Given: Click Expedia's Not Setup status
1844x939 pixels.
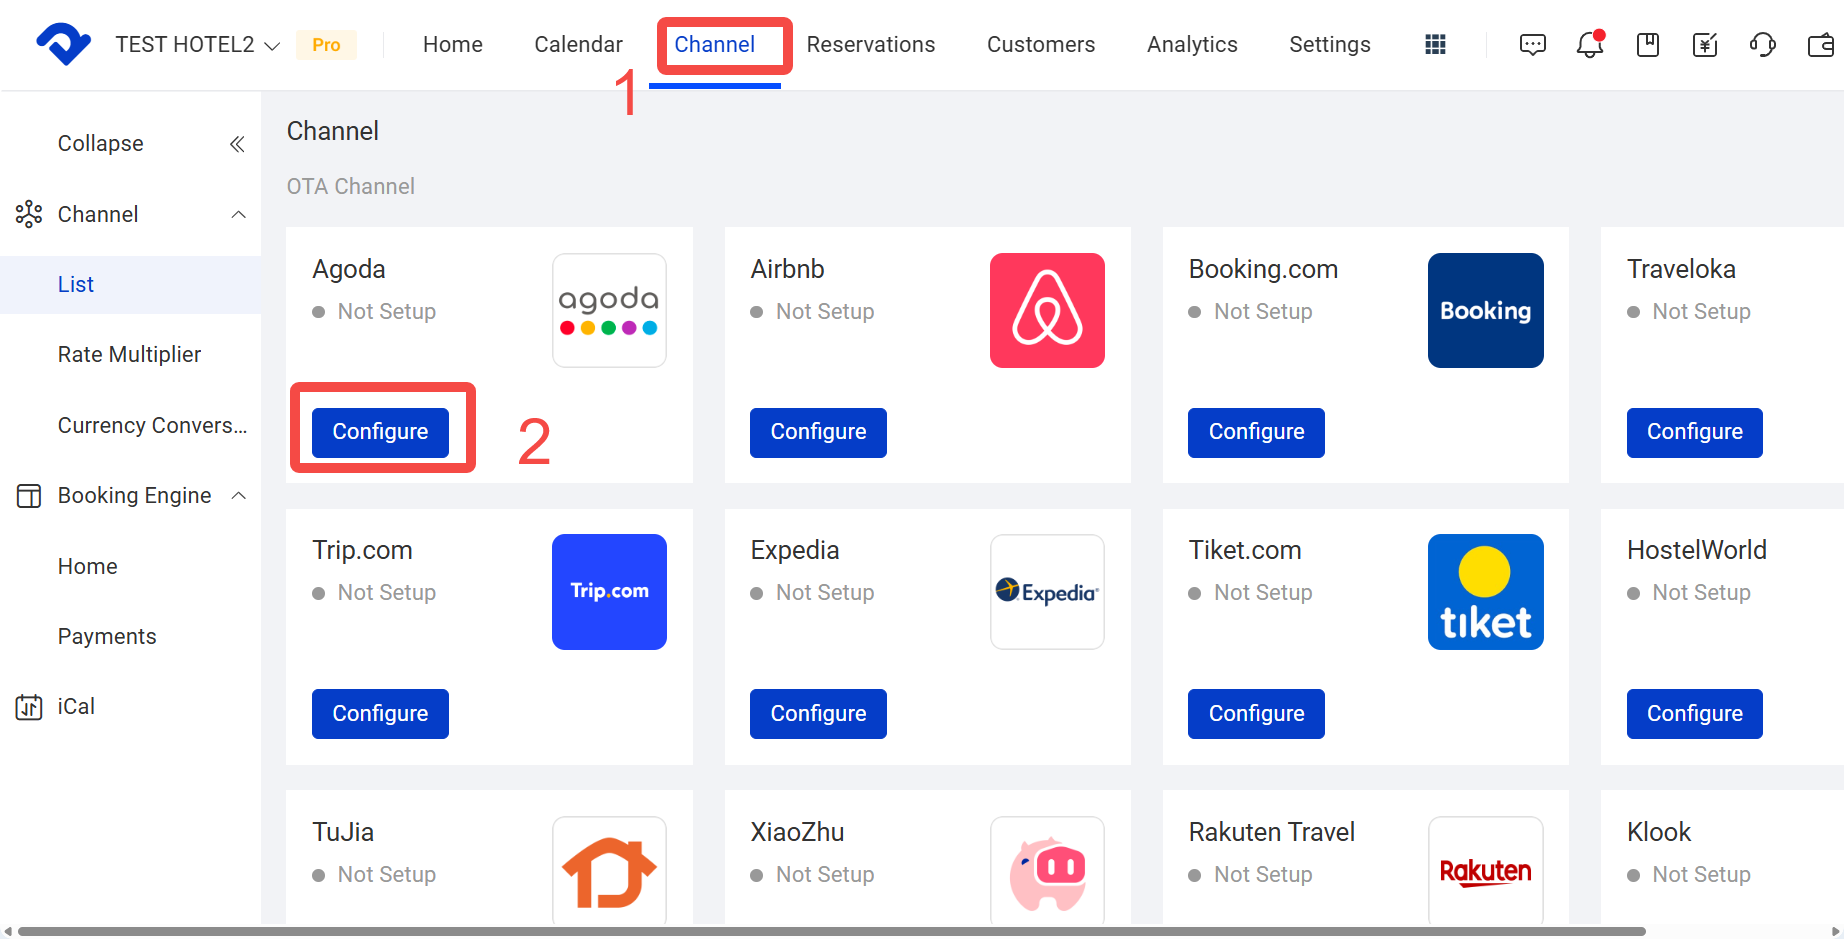Looking at the screenshot, I should [812, 593].
